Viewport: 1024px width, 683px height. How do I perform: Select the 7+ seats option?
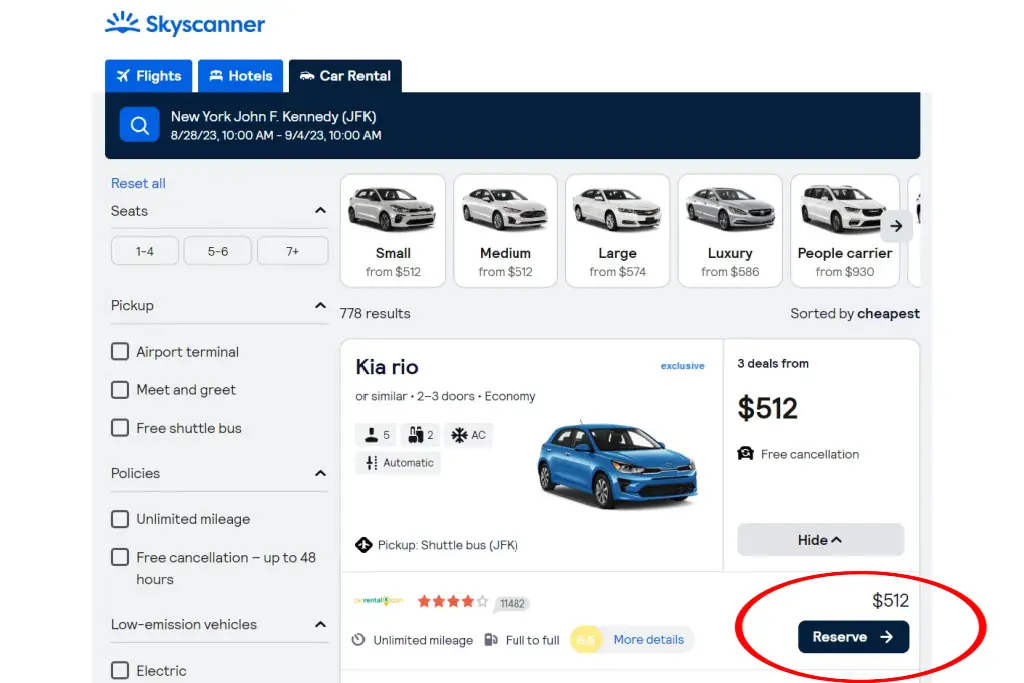[293, 251]
